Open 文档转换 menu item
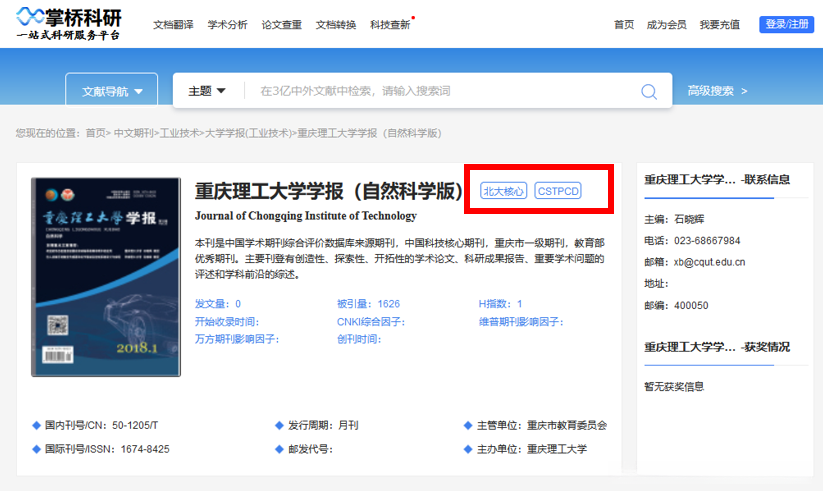The height and width of the screenshot is (491, 823). point(335,25)
